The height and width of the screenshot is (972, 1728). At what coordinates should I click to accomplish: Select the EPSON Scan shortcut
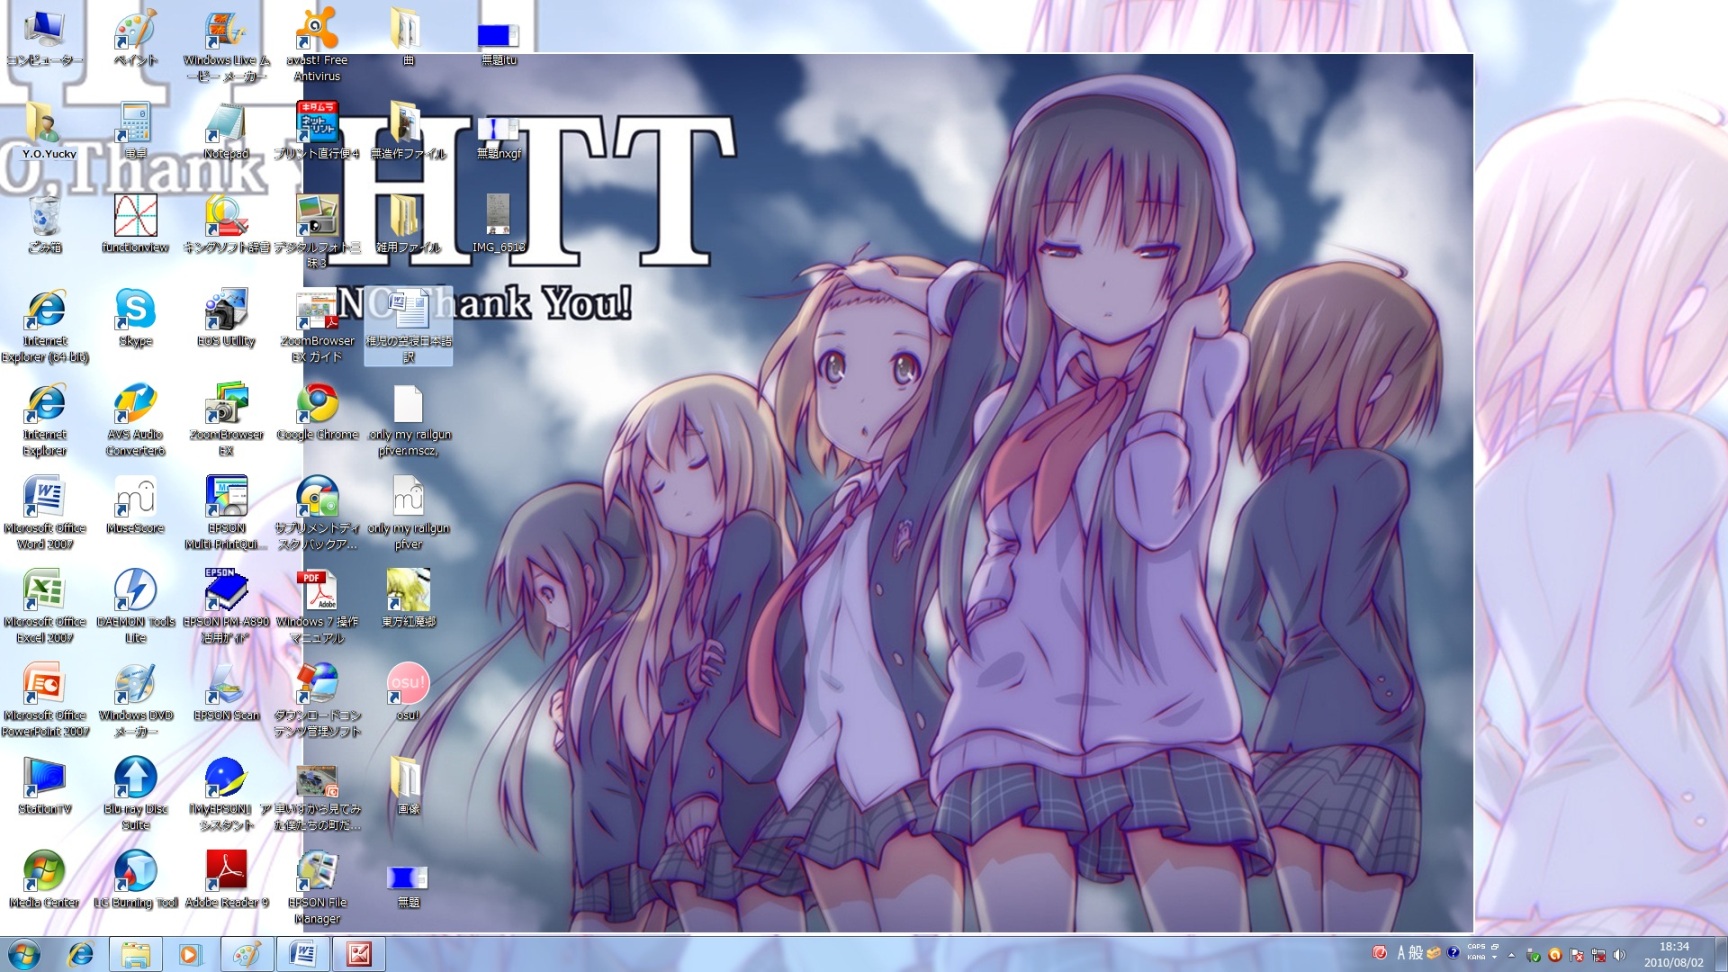pyautogui.click(x=226, y=693)
